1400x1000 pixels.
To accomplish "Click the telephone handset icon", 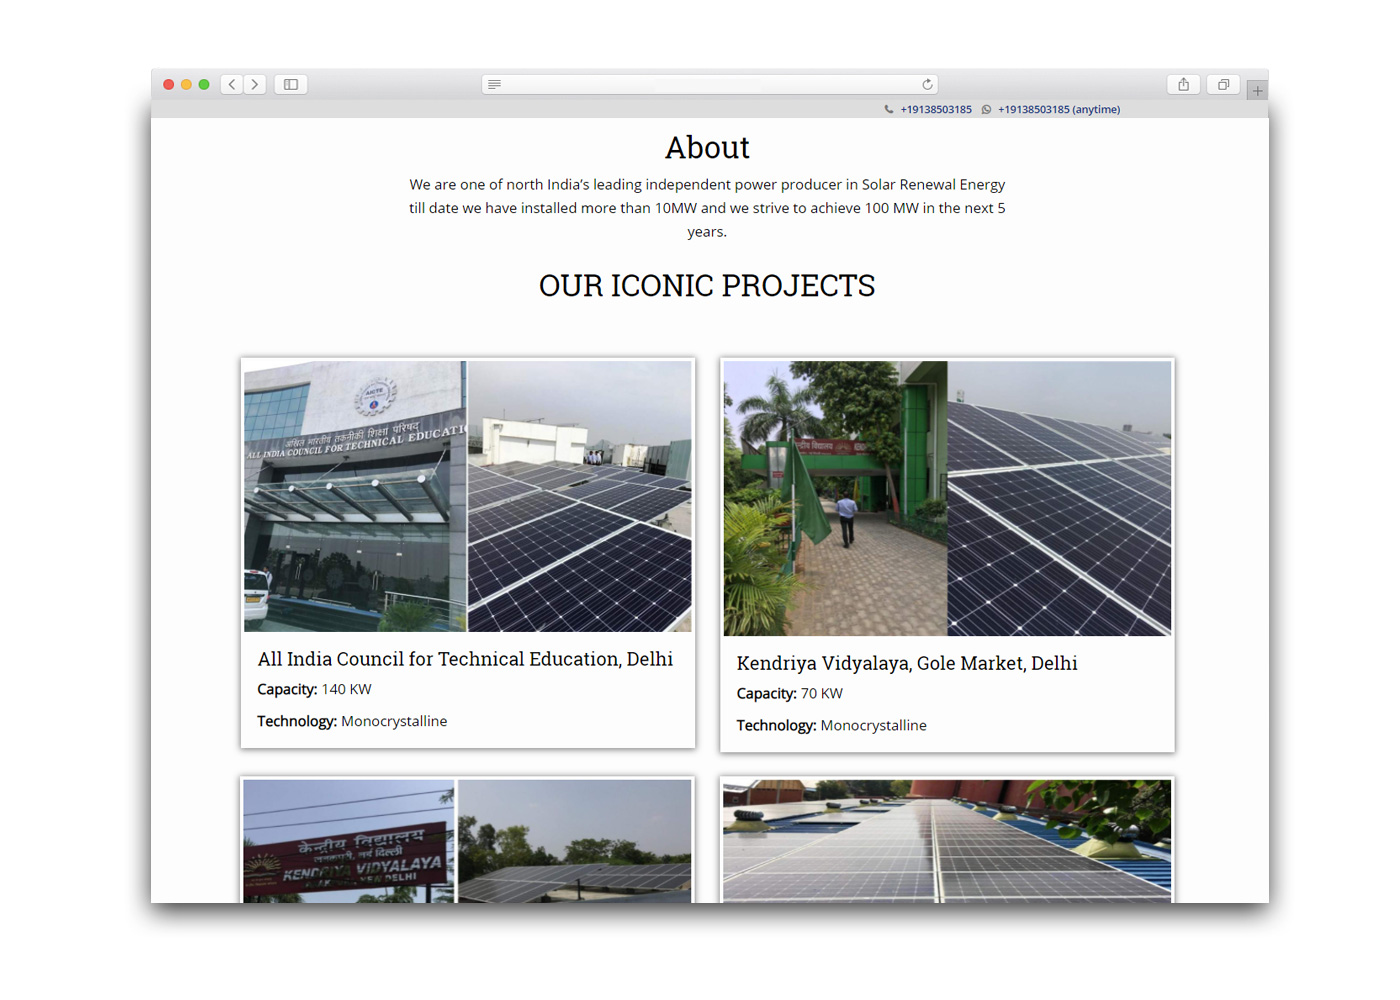I will tap(889, 109).
